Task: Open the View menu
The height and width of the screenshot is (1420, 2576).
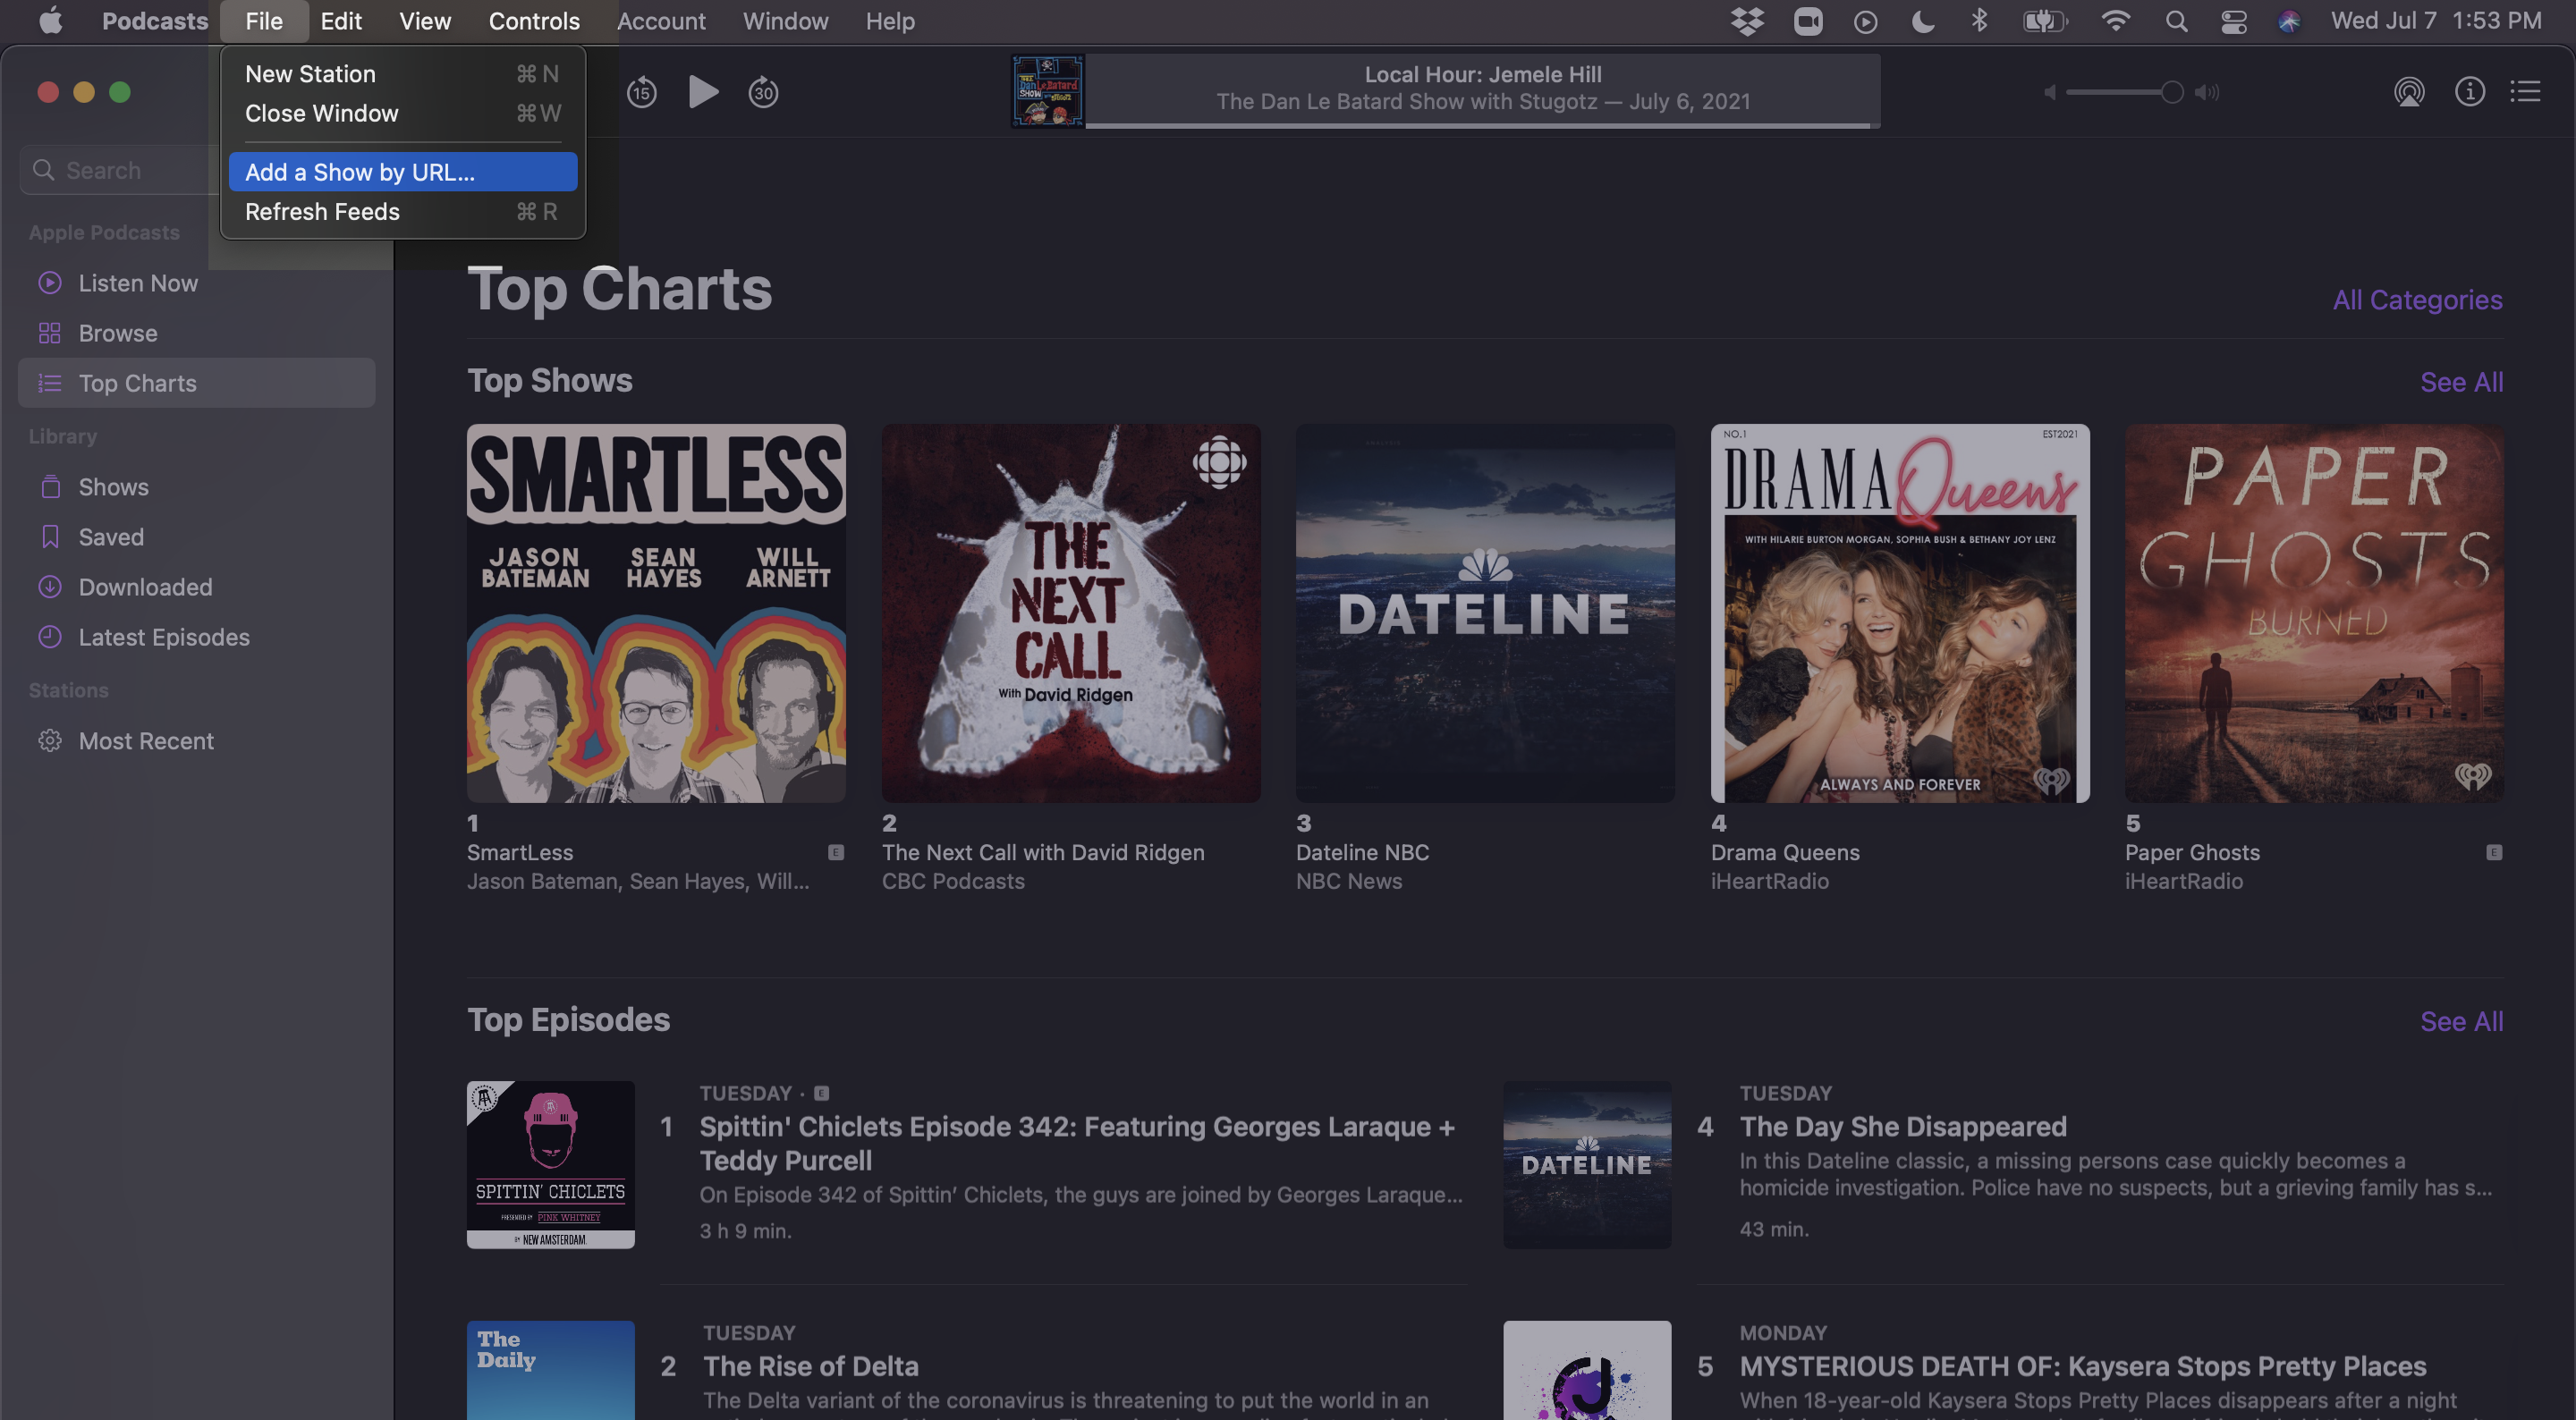Action: coord(424,21)
